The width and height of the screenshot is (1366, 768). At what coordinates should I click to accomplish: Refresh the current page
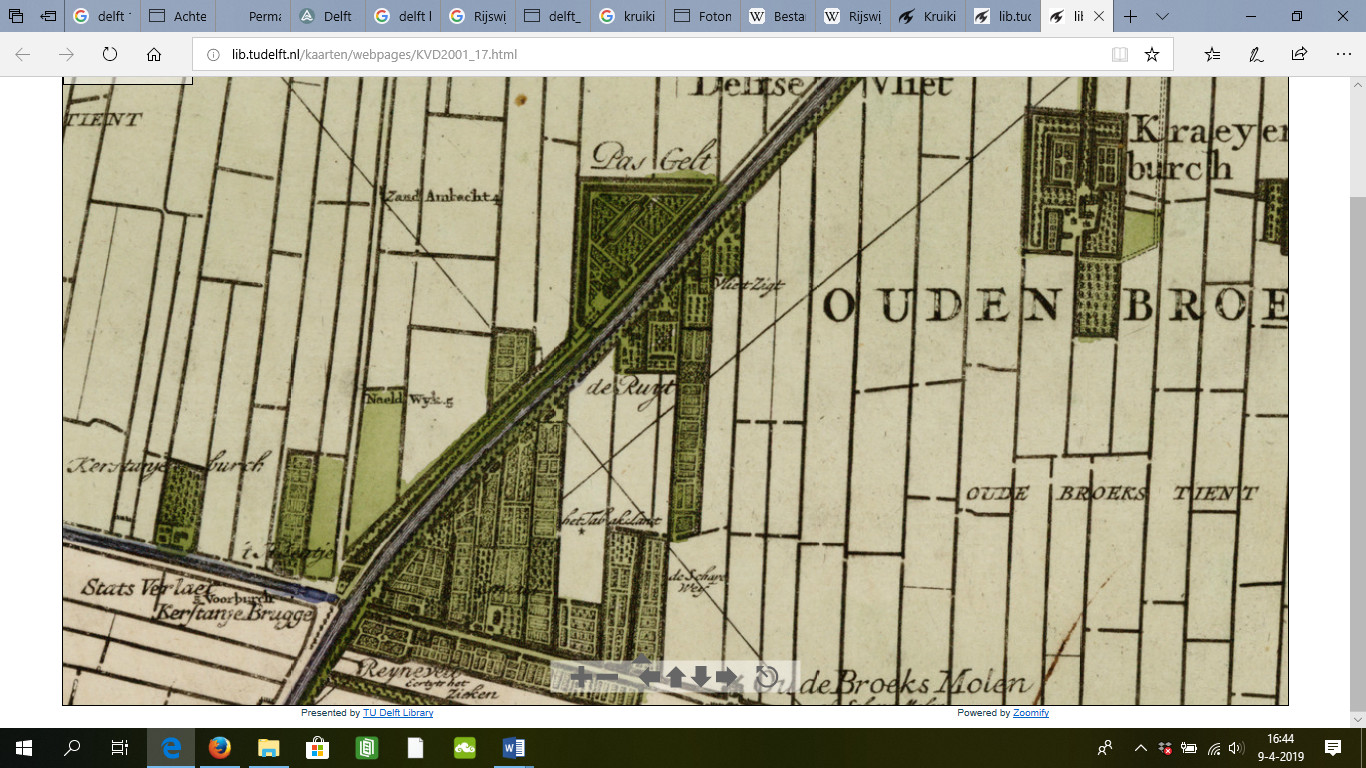(x=110, y=54)
